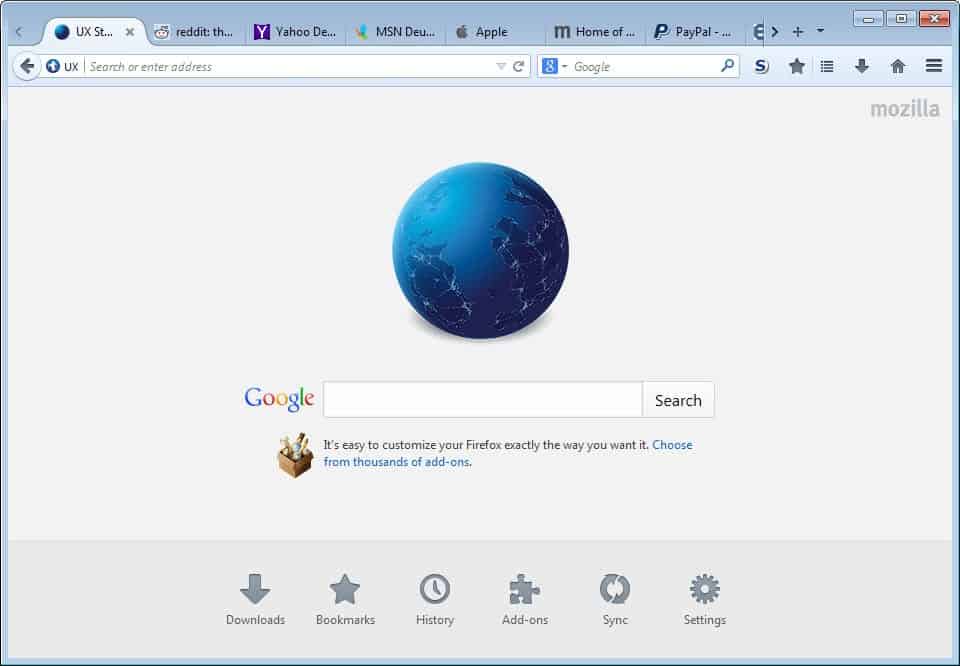Show bookmarks list via the toolbar list icon
The image size is (960, 666).
(827, 66)
